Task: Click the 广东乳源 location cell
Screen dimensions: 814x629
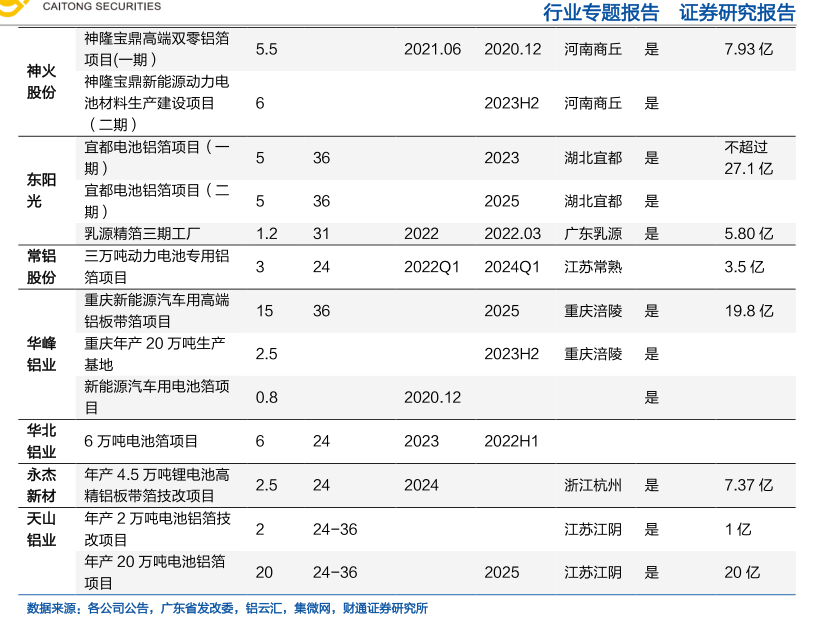Action: [593, 234]
